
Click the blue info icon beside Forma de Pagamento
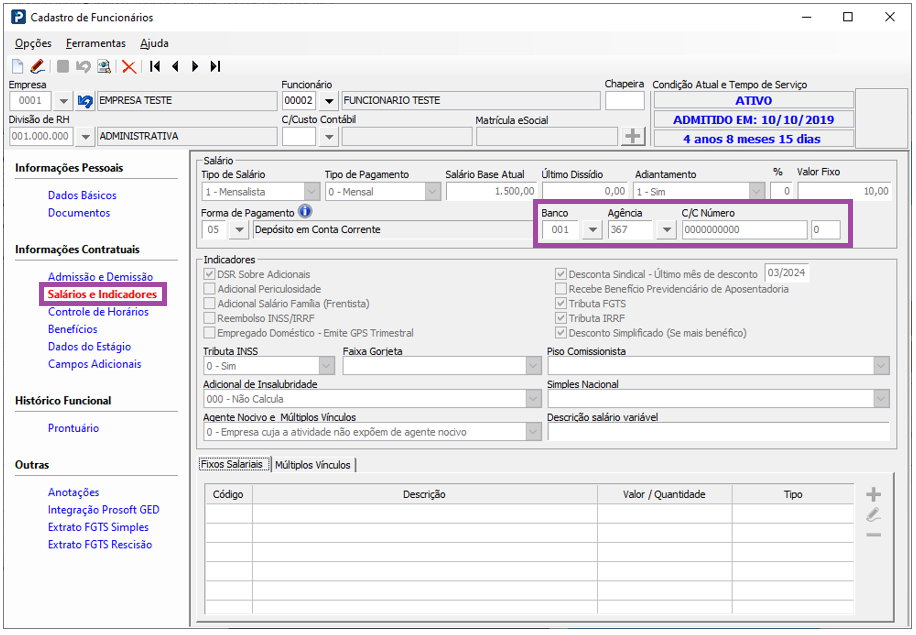pyautogui.click(x=305, y=212)
